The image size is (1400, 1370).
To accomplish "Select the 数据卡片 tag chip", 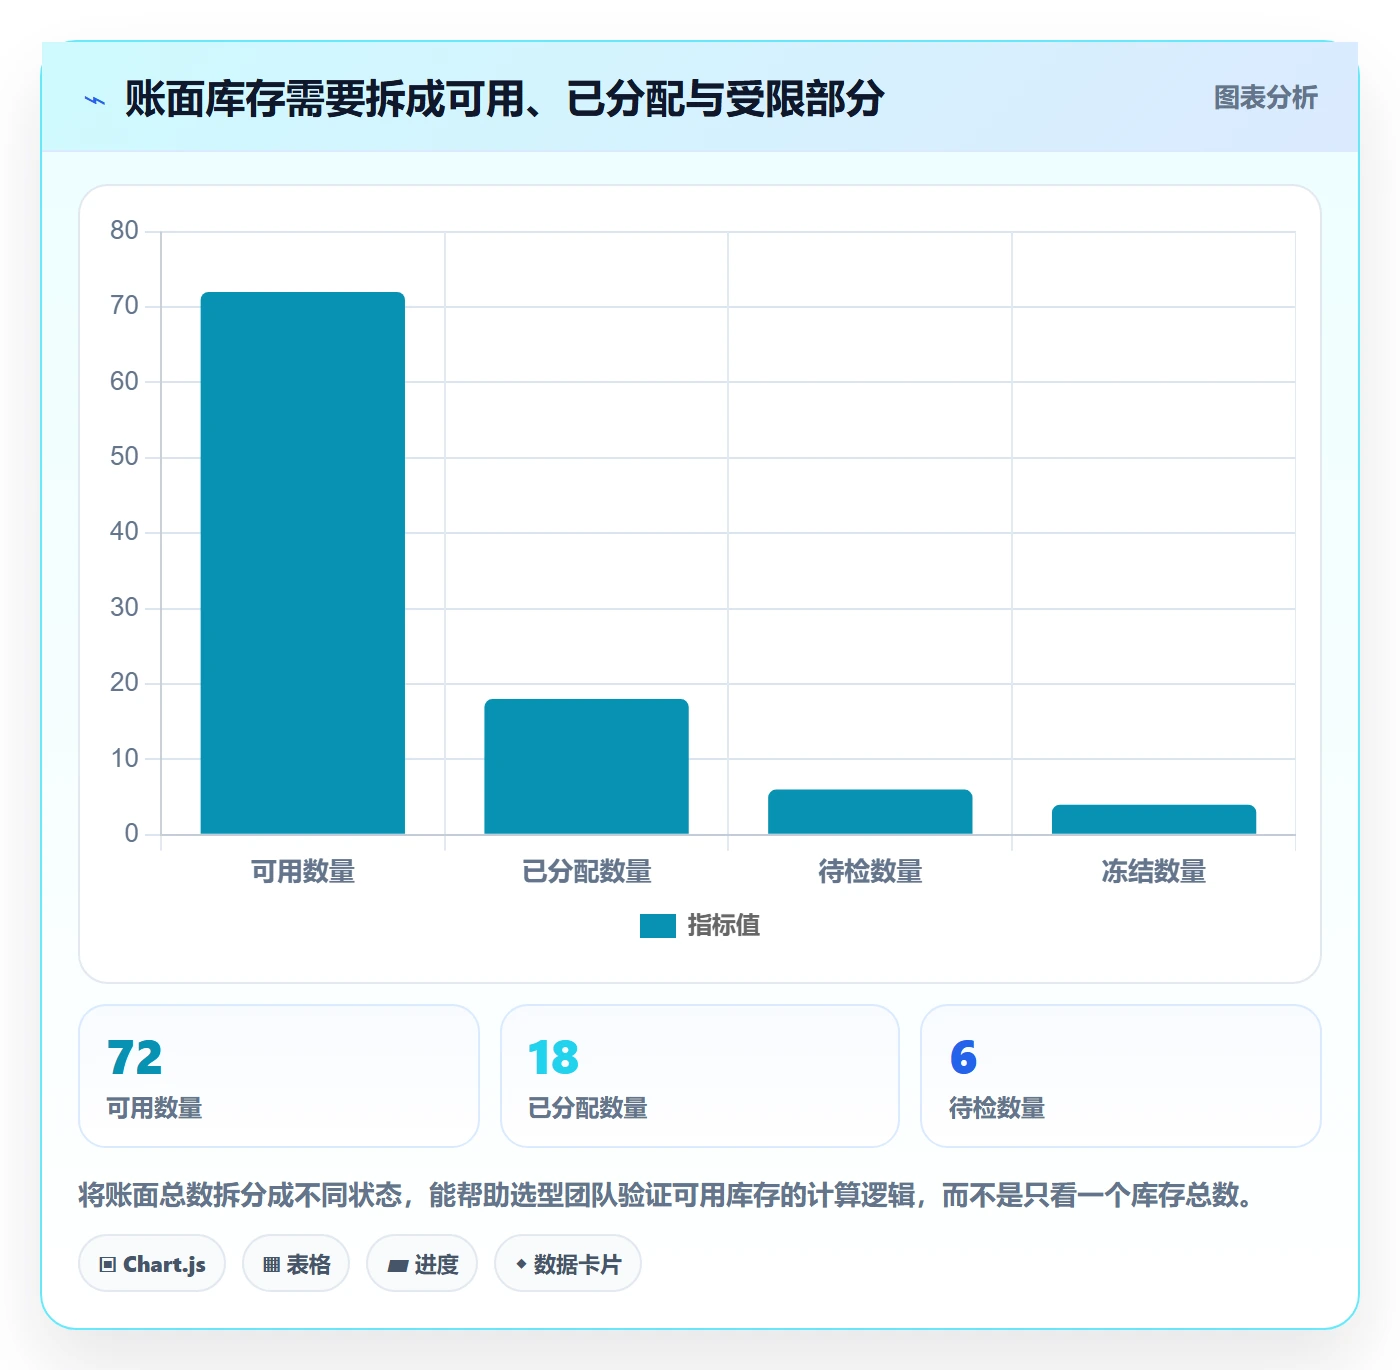I will [x=568, y=1264].
